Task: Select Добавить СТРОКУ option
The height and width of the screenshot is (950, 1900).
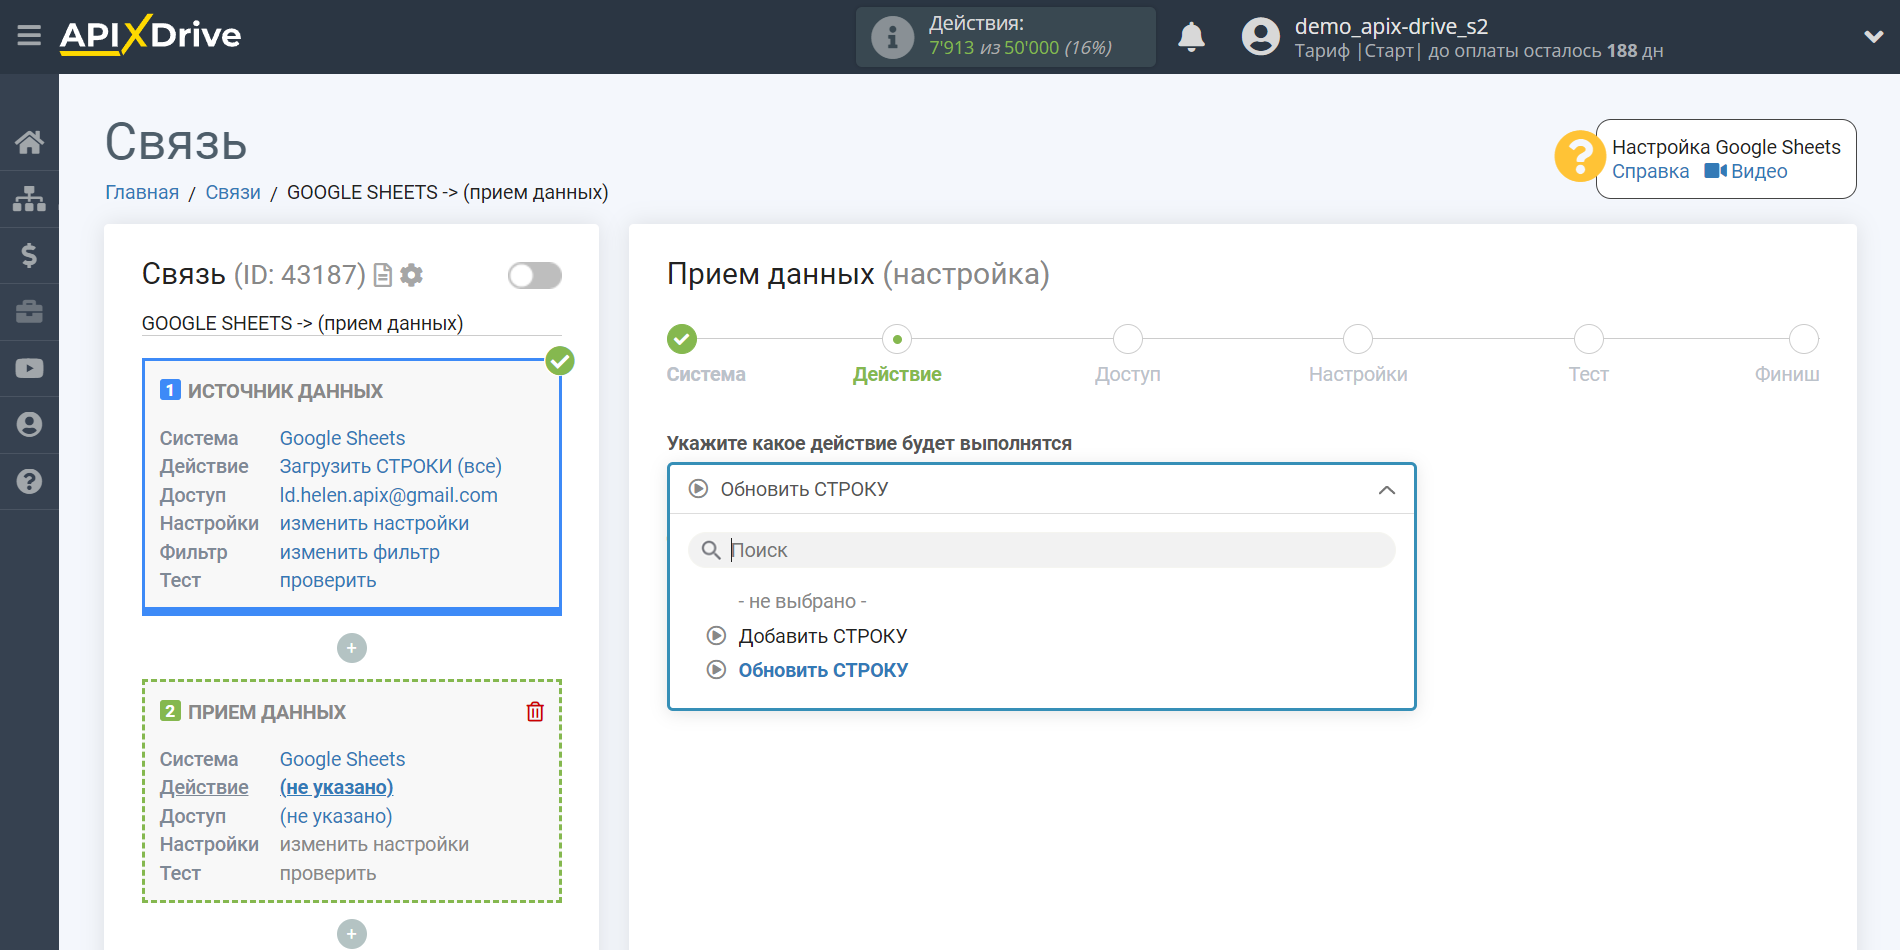Action: click(822, 636)
